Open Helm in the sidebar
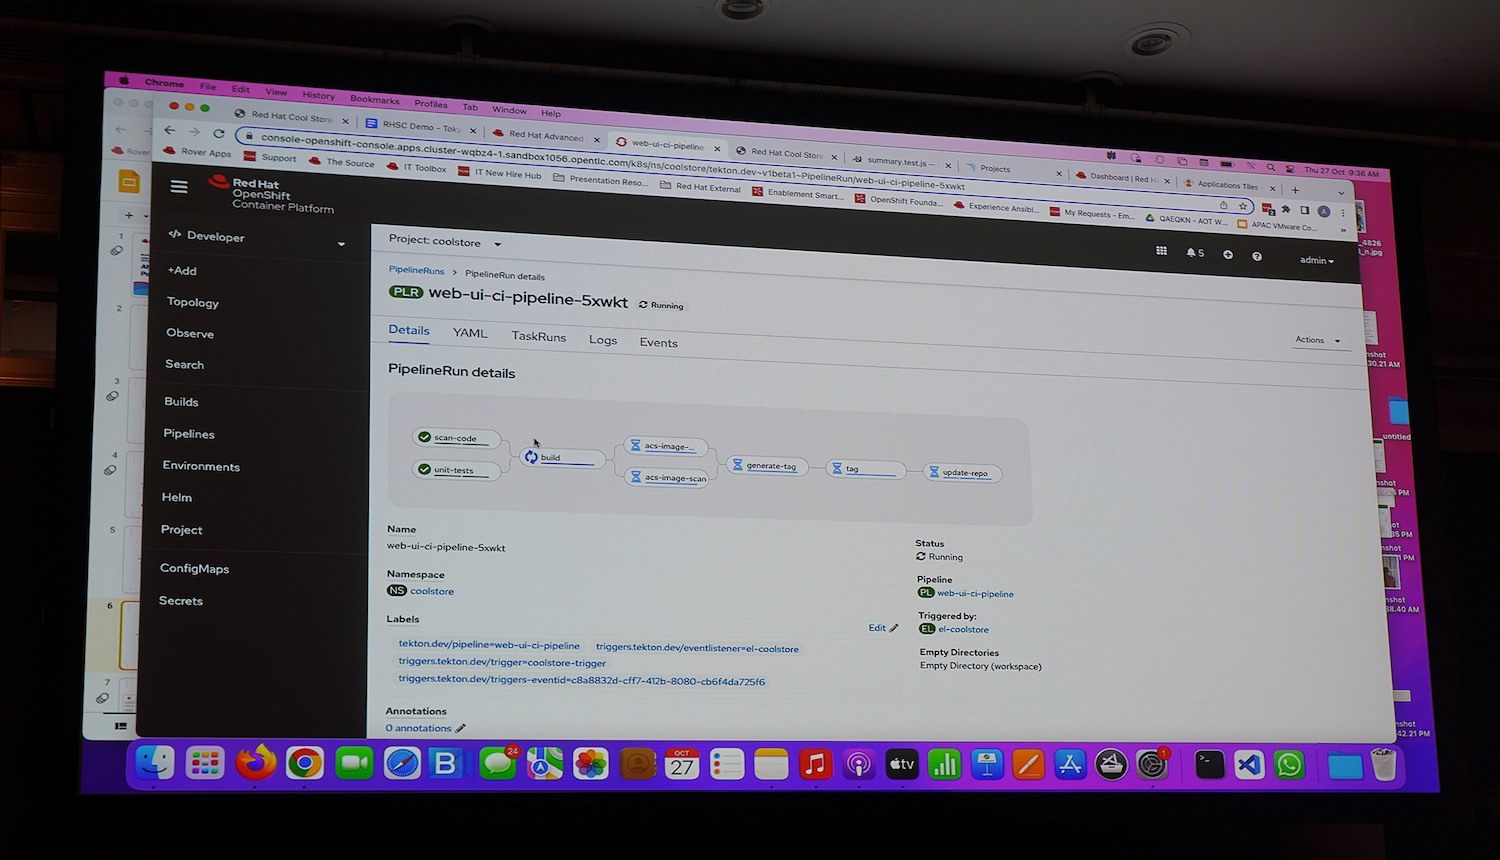Image resolution: width=1500 pixels, height=860 pixels. coord(177,497)
